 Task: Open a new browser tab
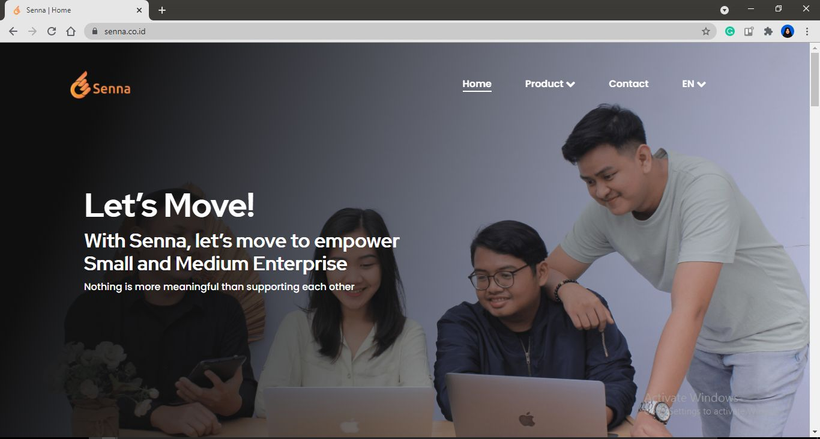162,10
